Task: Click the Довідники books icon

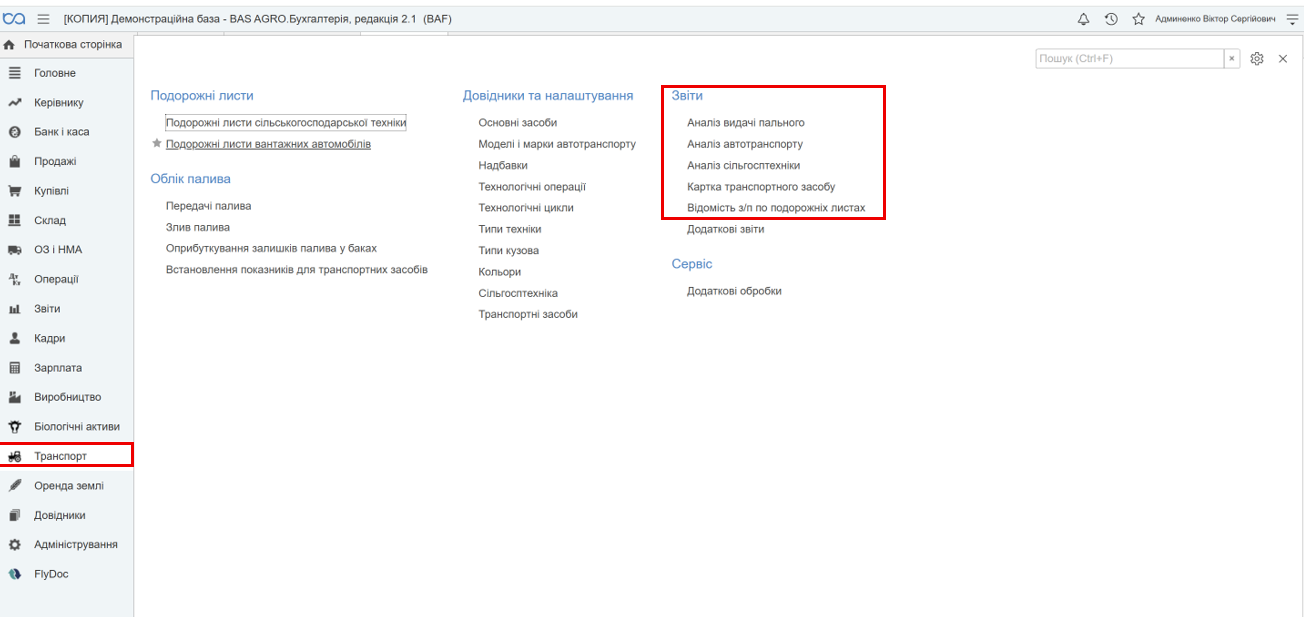Action: 15,515
